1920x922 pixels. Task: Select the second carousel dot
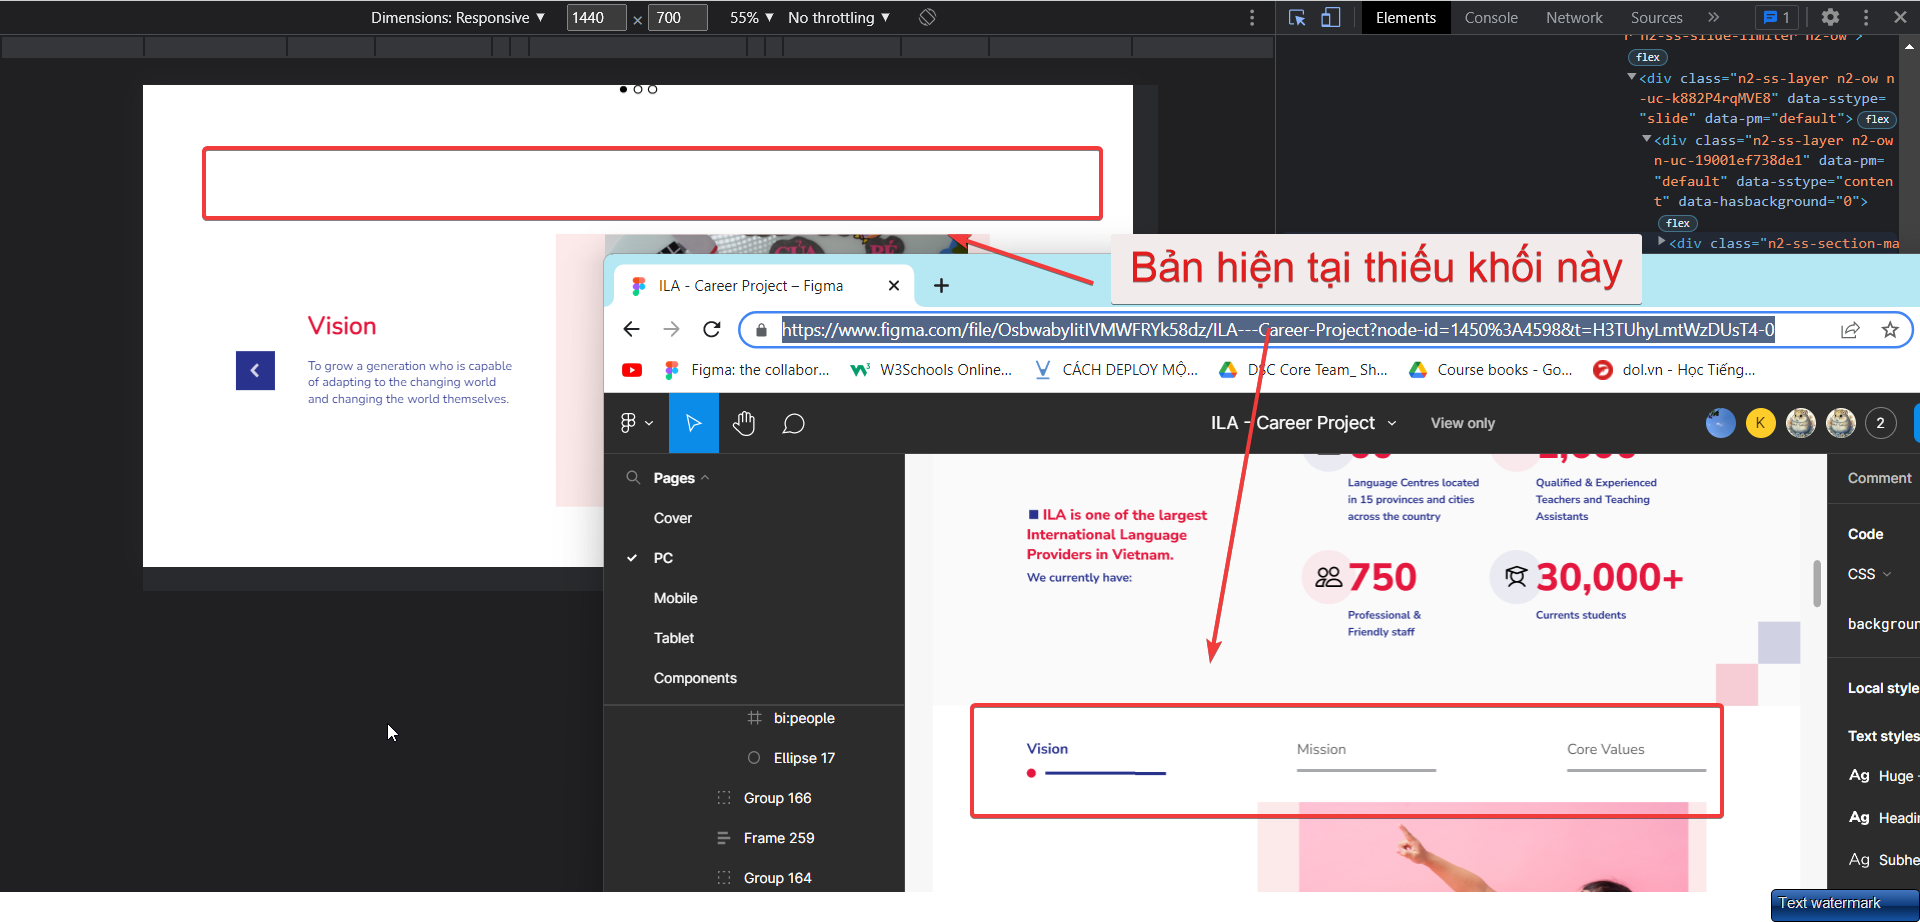[x=638, y=89]
